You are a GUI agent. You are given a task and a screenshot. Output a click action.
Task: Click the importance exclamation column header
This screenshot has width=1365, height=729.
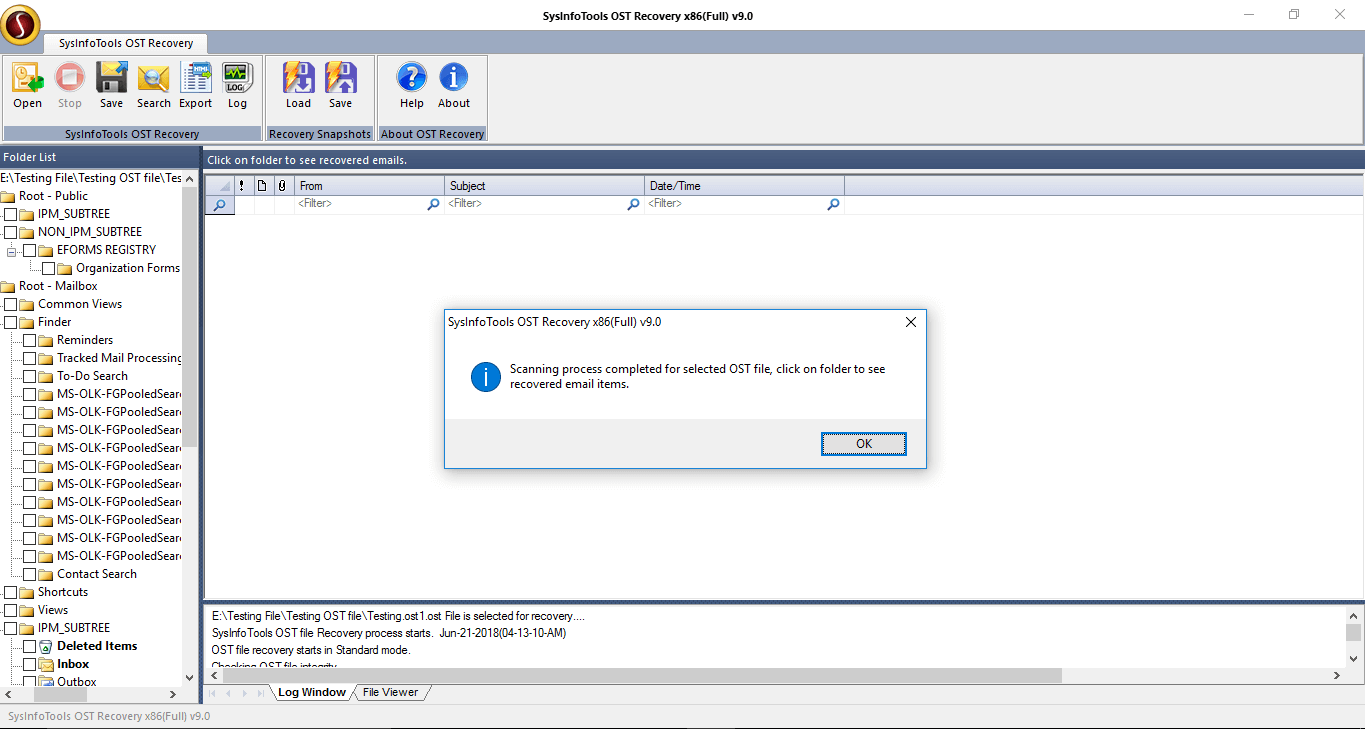[242, 186]
